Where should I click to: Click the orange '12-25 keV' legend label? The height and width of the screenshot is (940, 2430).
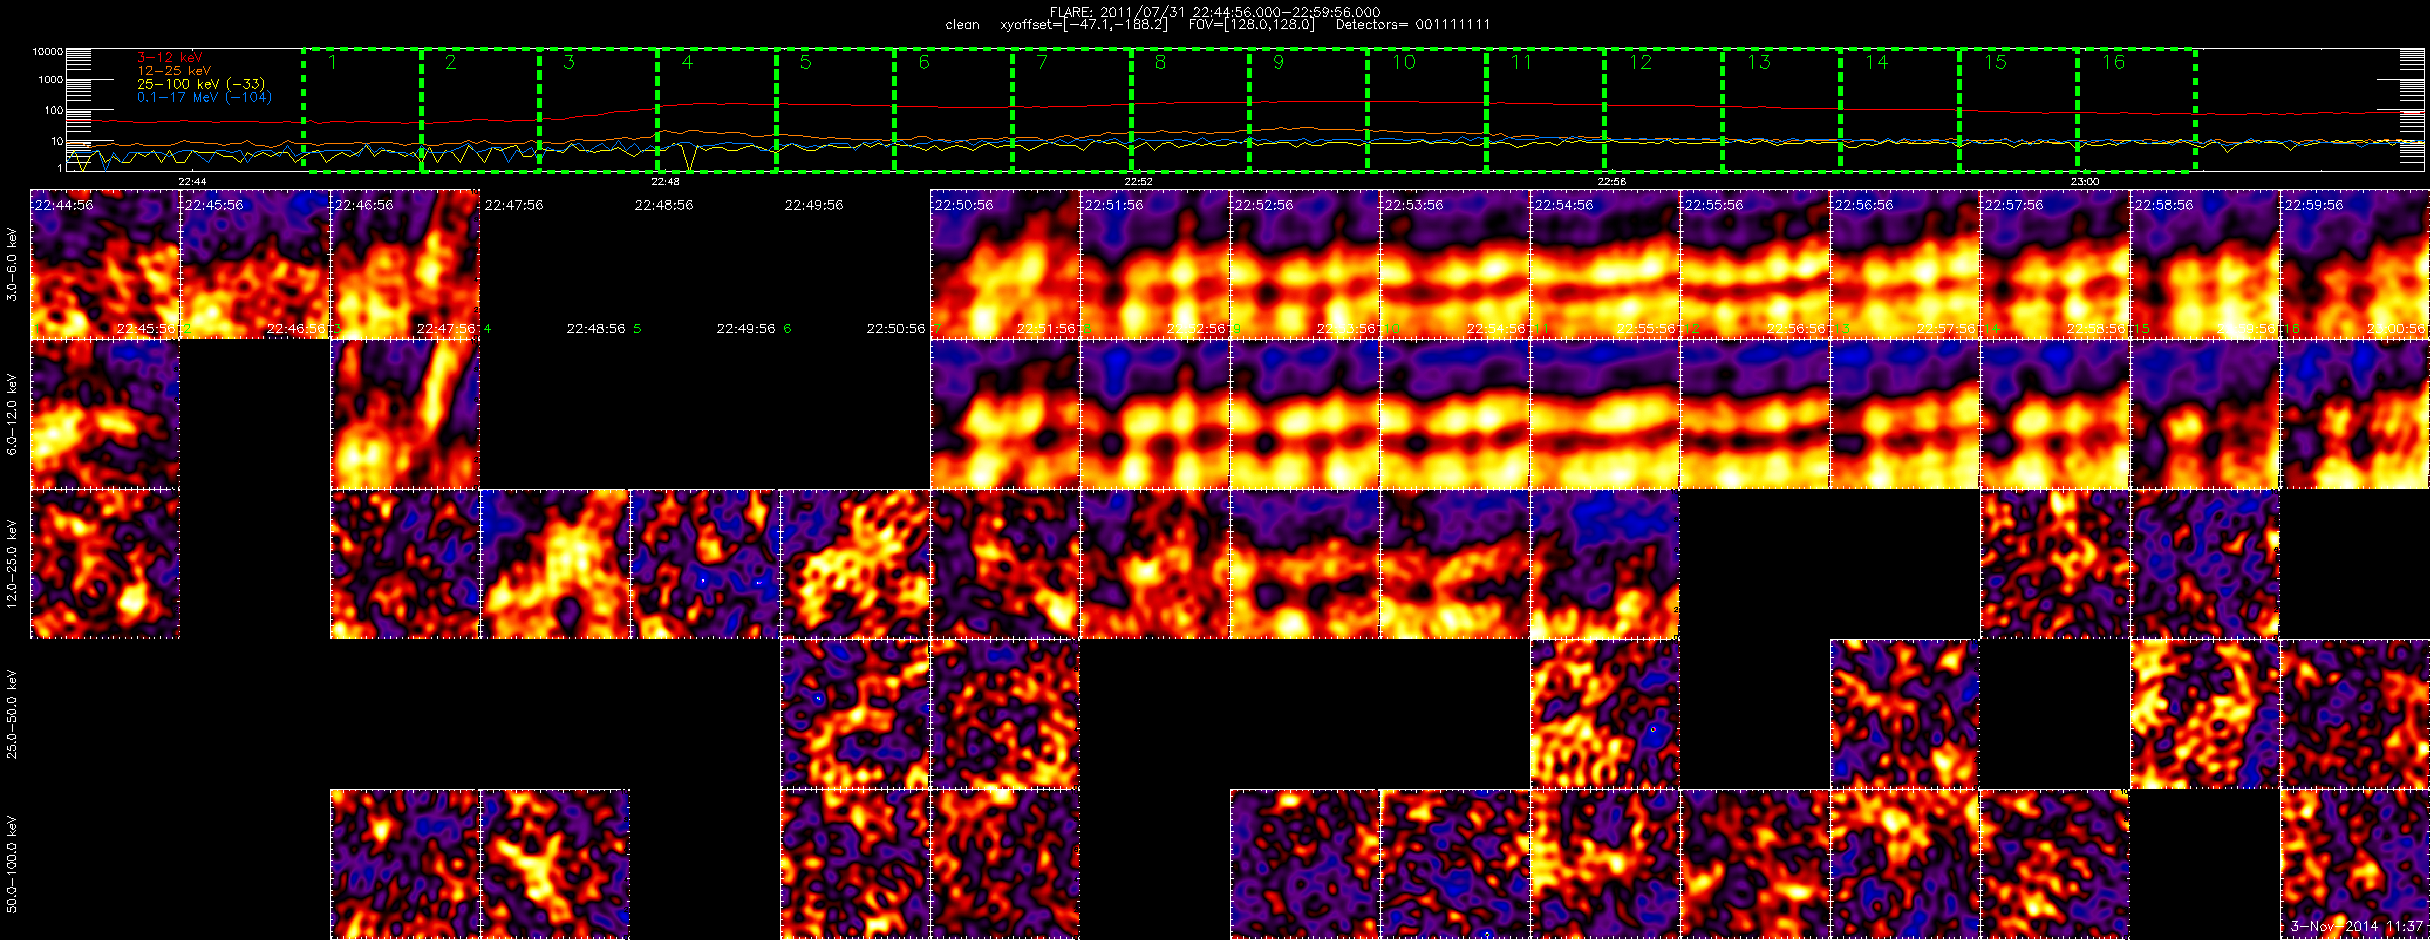[x=174, y=71]
